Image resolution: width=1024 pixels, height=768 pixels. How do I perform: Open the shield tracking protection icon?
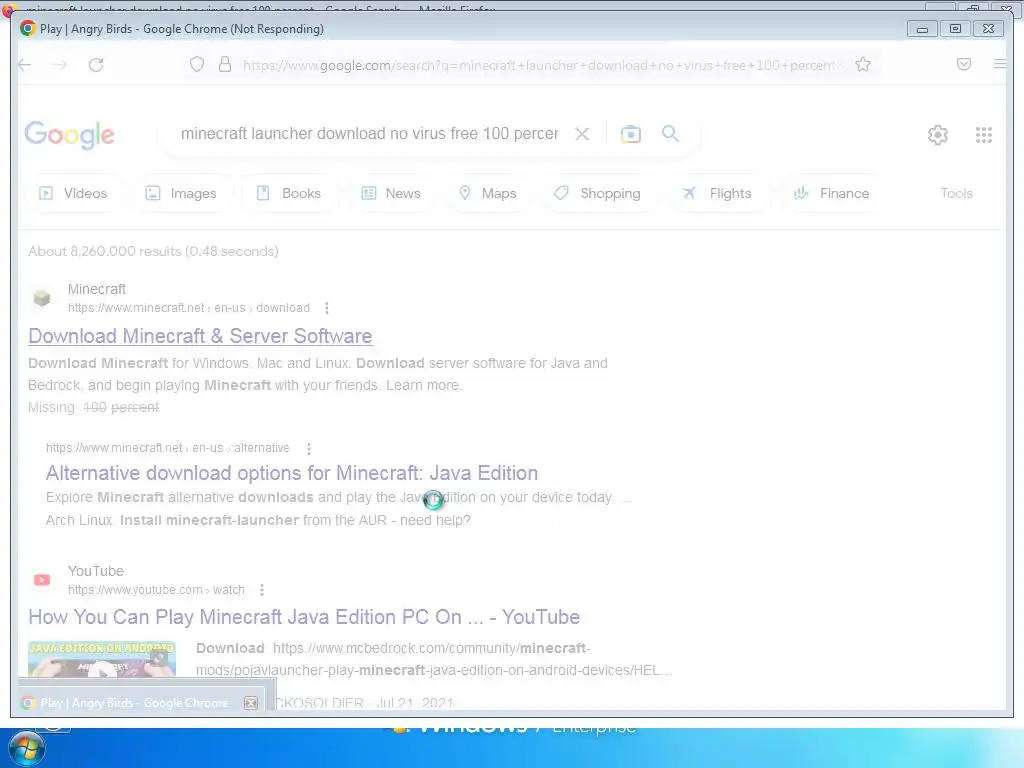[197, 64]
